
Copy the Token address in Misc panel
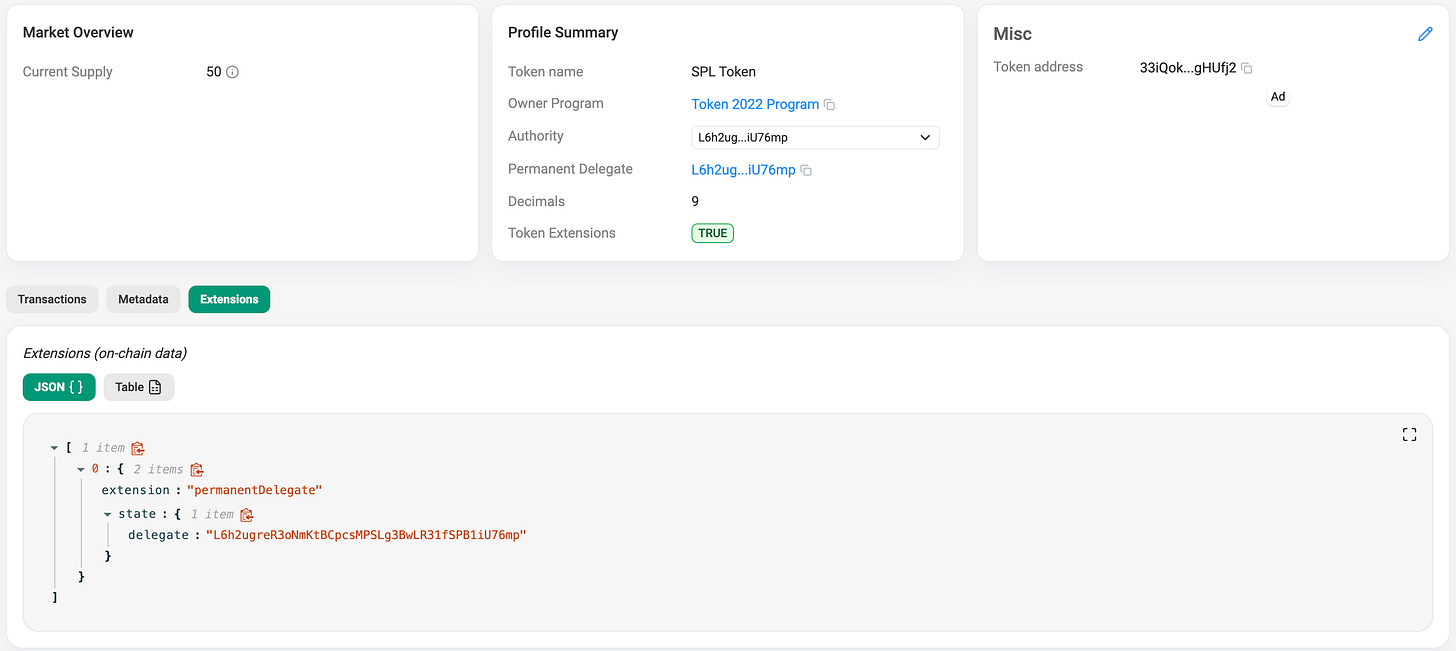coord(1245,68)
